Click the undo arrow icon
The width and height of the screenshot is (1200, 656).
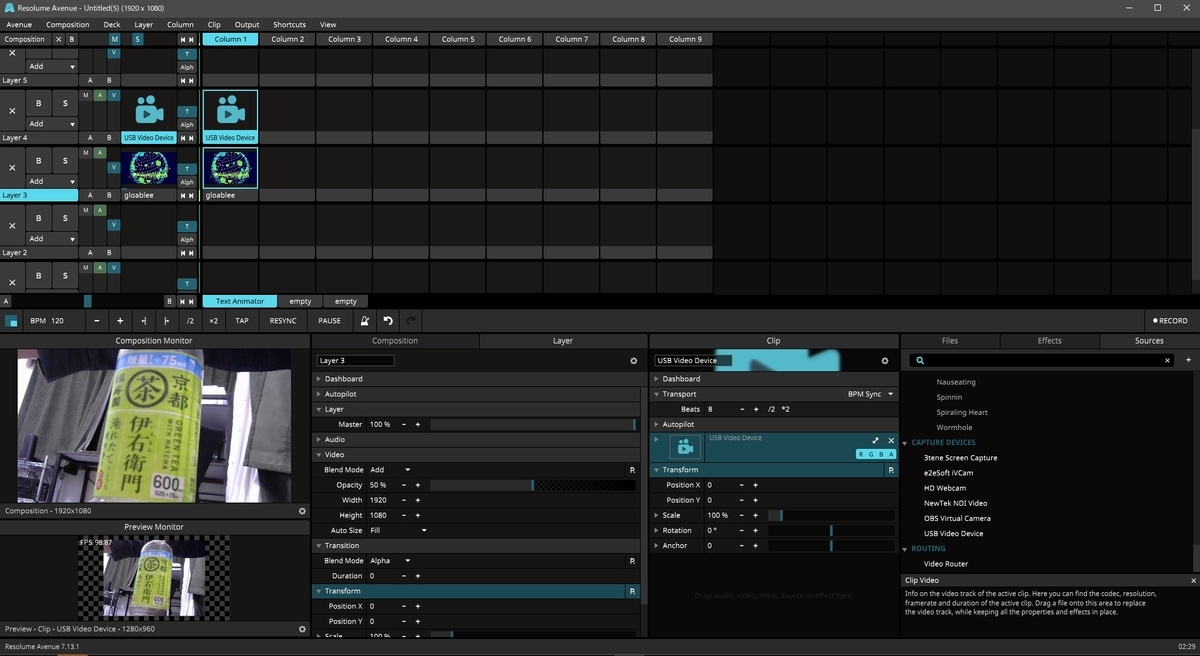(x=388, y=321)
